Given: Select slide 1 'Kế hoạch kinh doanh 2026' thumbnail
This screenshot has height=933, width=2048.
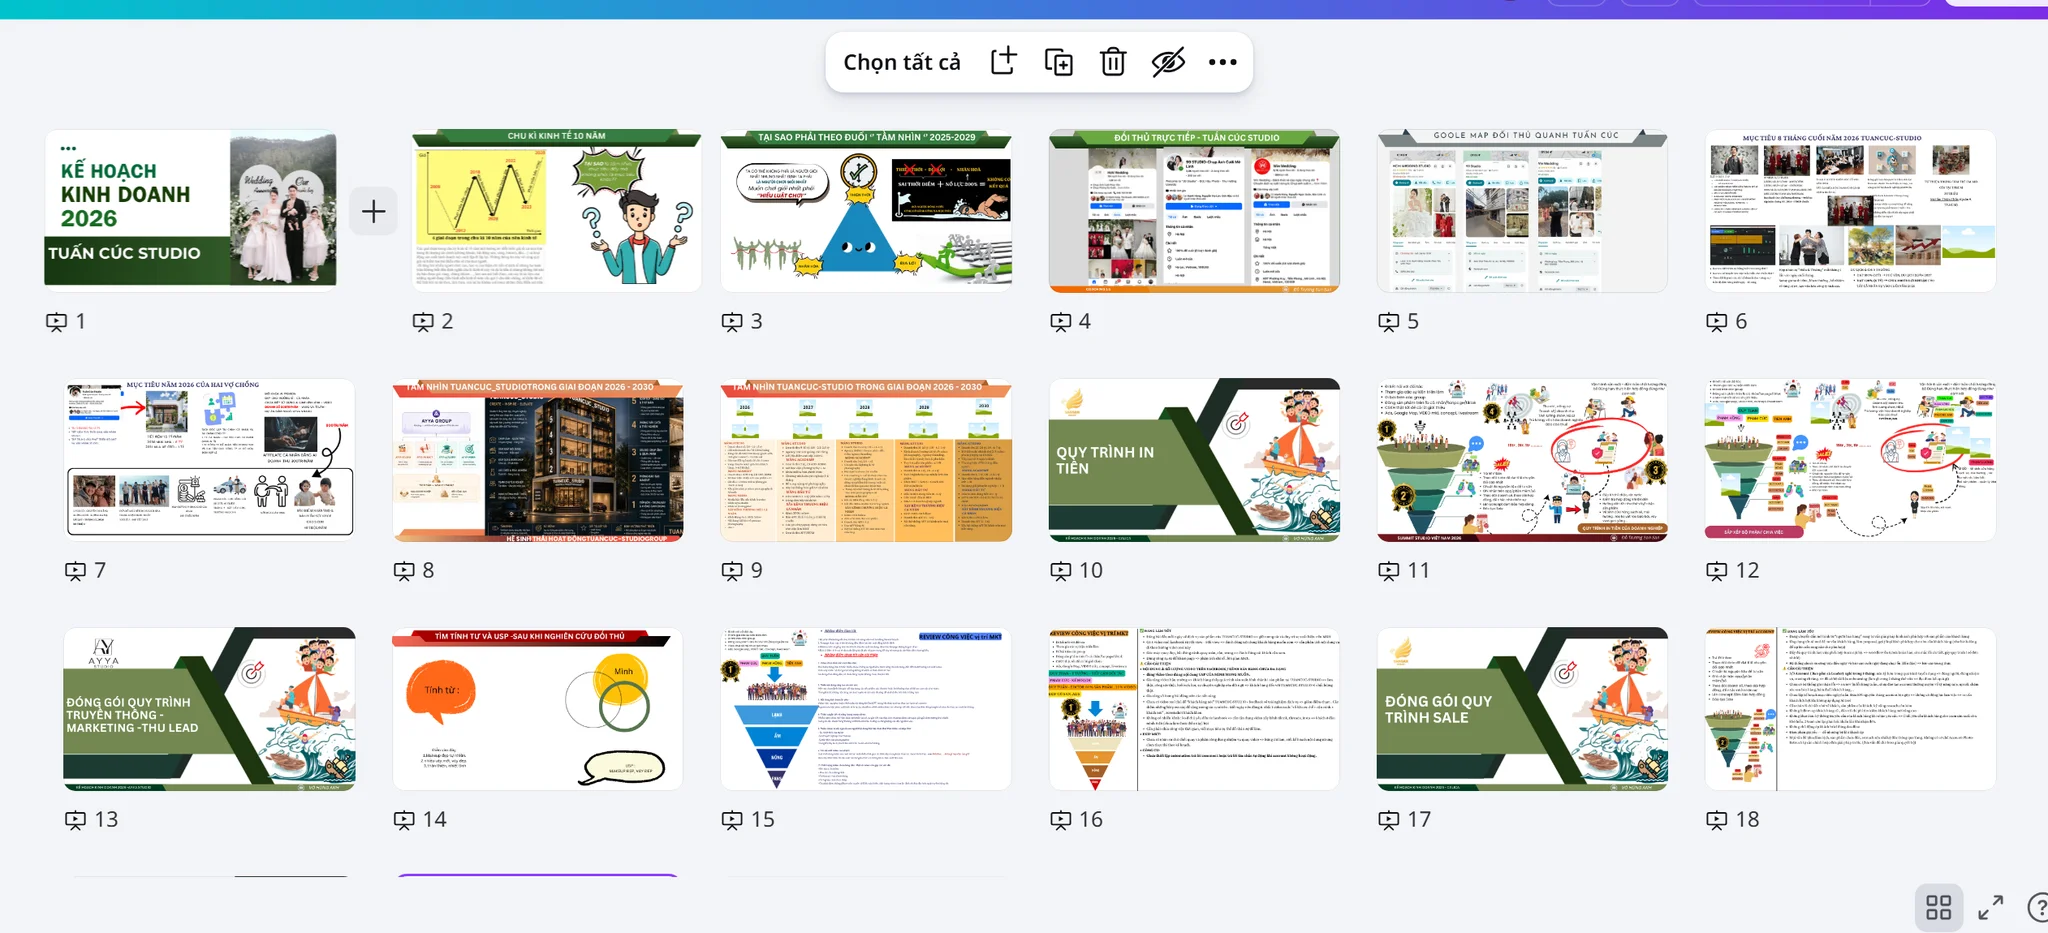Looking at the screenshot, I should 190,208.
